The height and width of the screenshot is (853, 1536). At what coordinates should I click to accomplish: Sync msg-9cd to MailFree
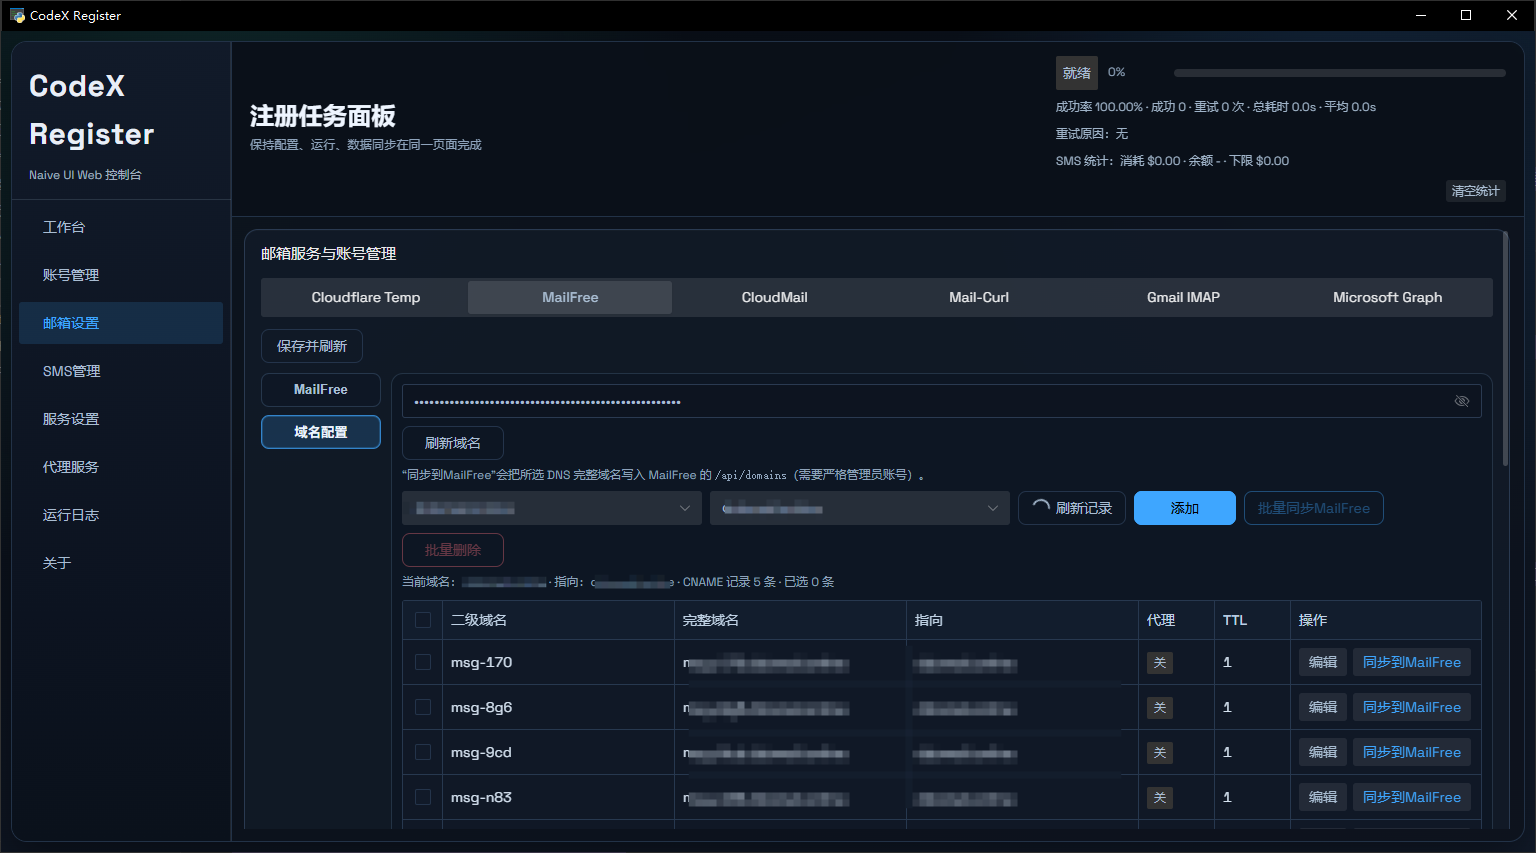click(1412, 752)
